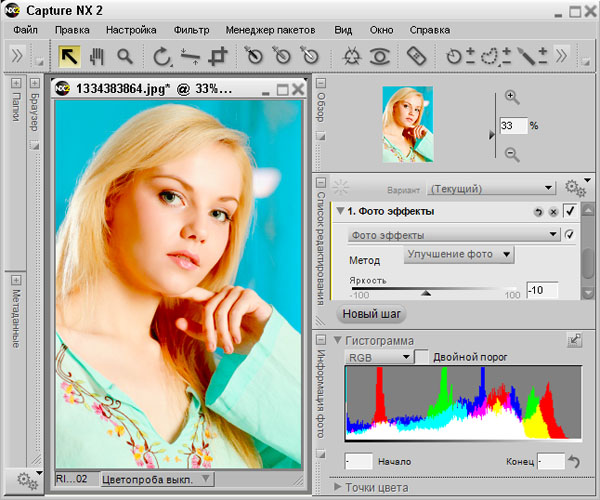Click the Rotate tool icon
The height and width of the screenshot is (500, 600).
click(x=162, y=56)
